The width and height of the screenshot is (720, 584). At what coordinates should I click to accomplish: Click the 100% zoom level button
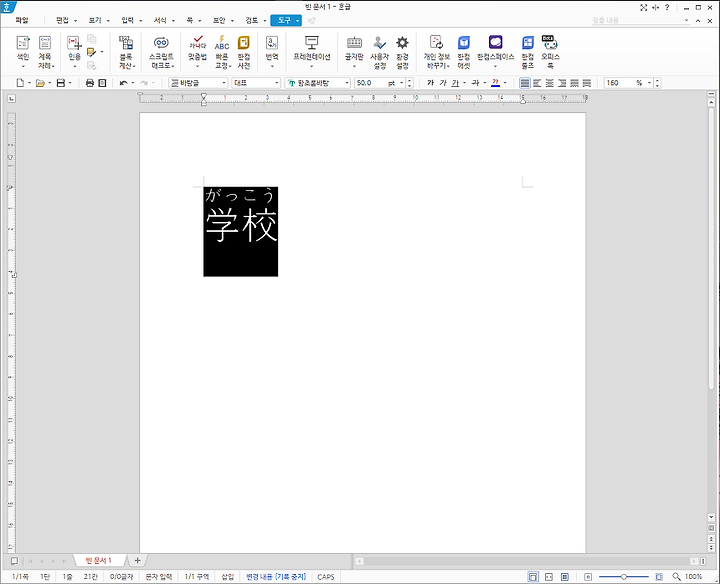(693, 577)
